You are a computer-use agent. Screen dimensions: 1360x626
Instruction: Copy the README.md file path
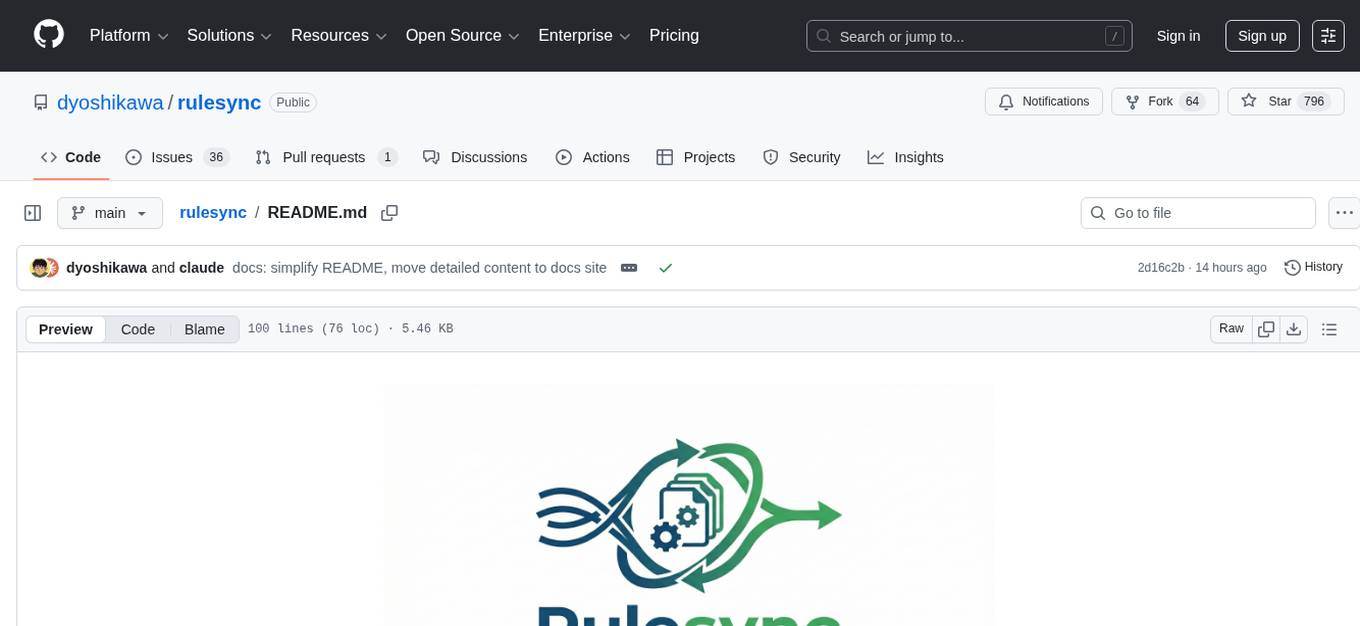[389, 212]
